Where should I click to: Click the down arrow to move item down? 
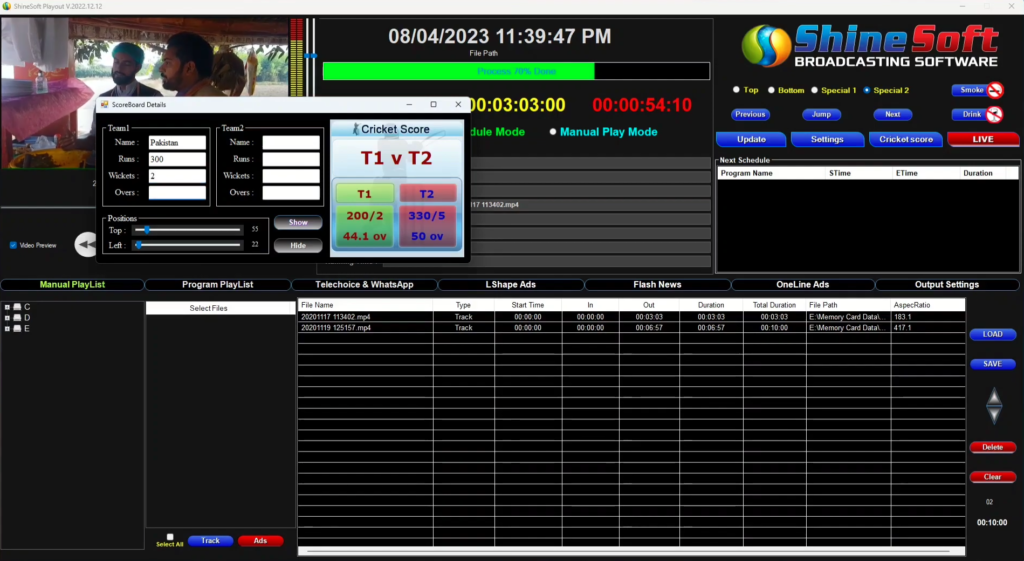(993, 416)
